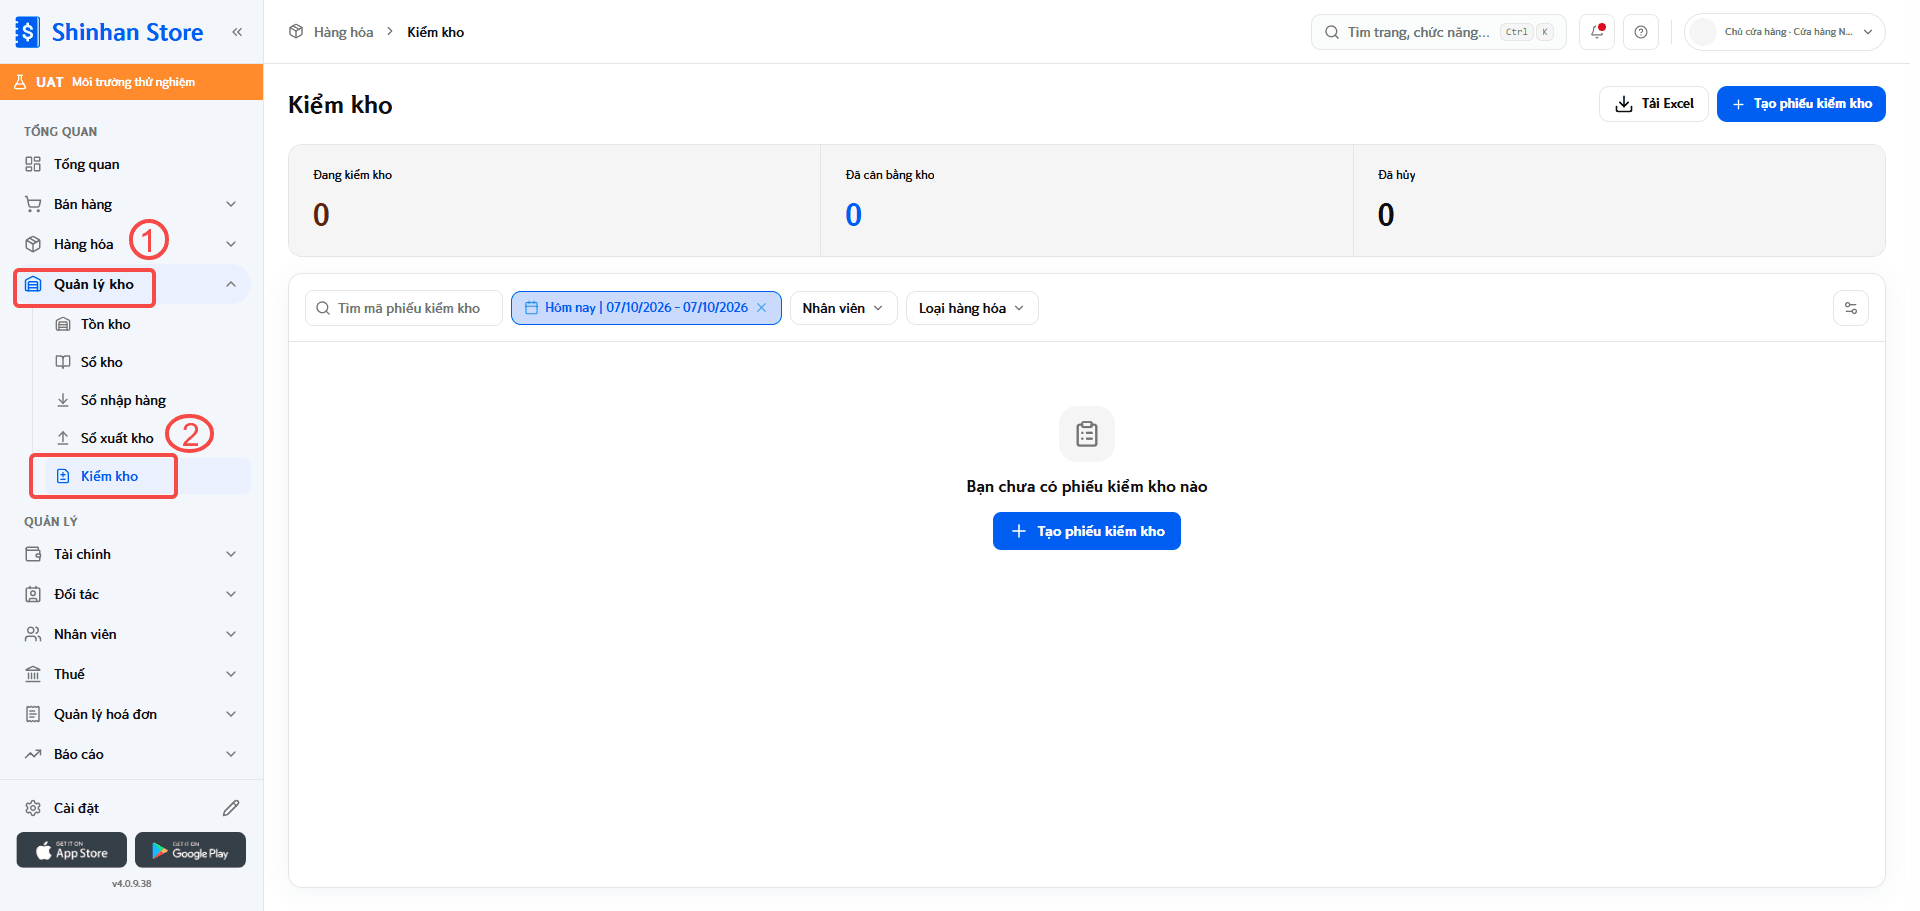Open the App Store download badge
The height and width of the screenshot is (911, 1920).
click(x=72, y=850)
